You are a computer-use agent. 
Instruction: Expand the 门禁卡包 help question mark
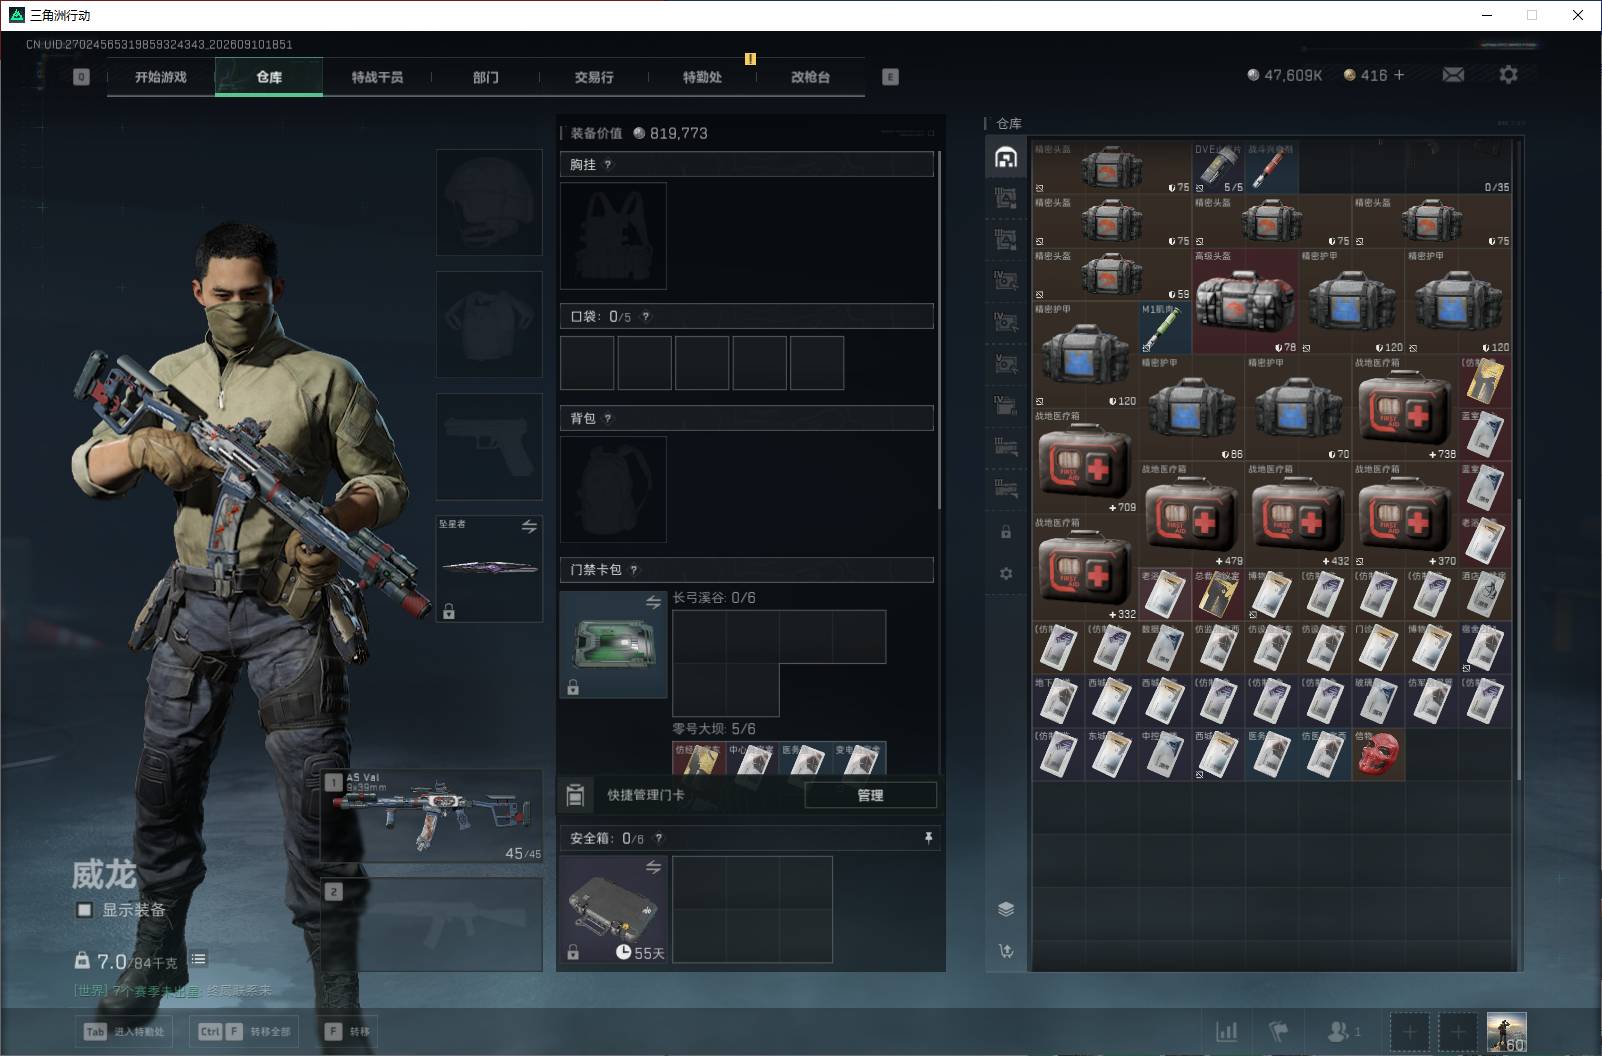coord(634,570)
